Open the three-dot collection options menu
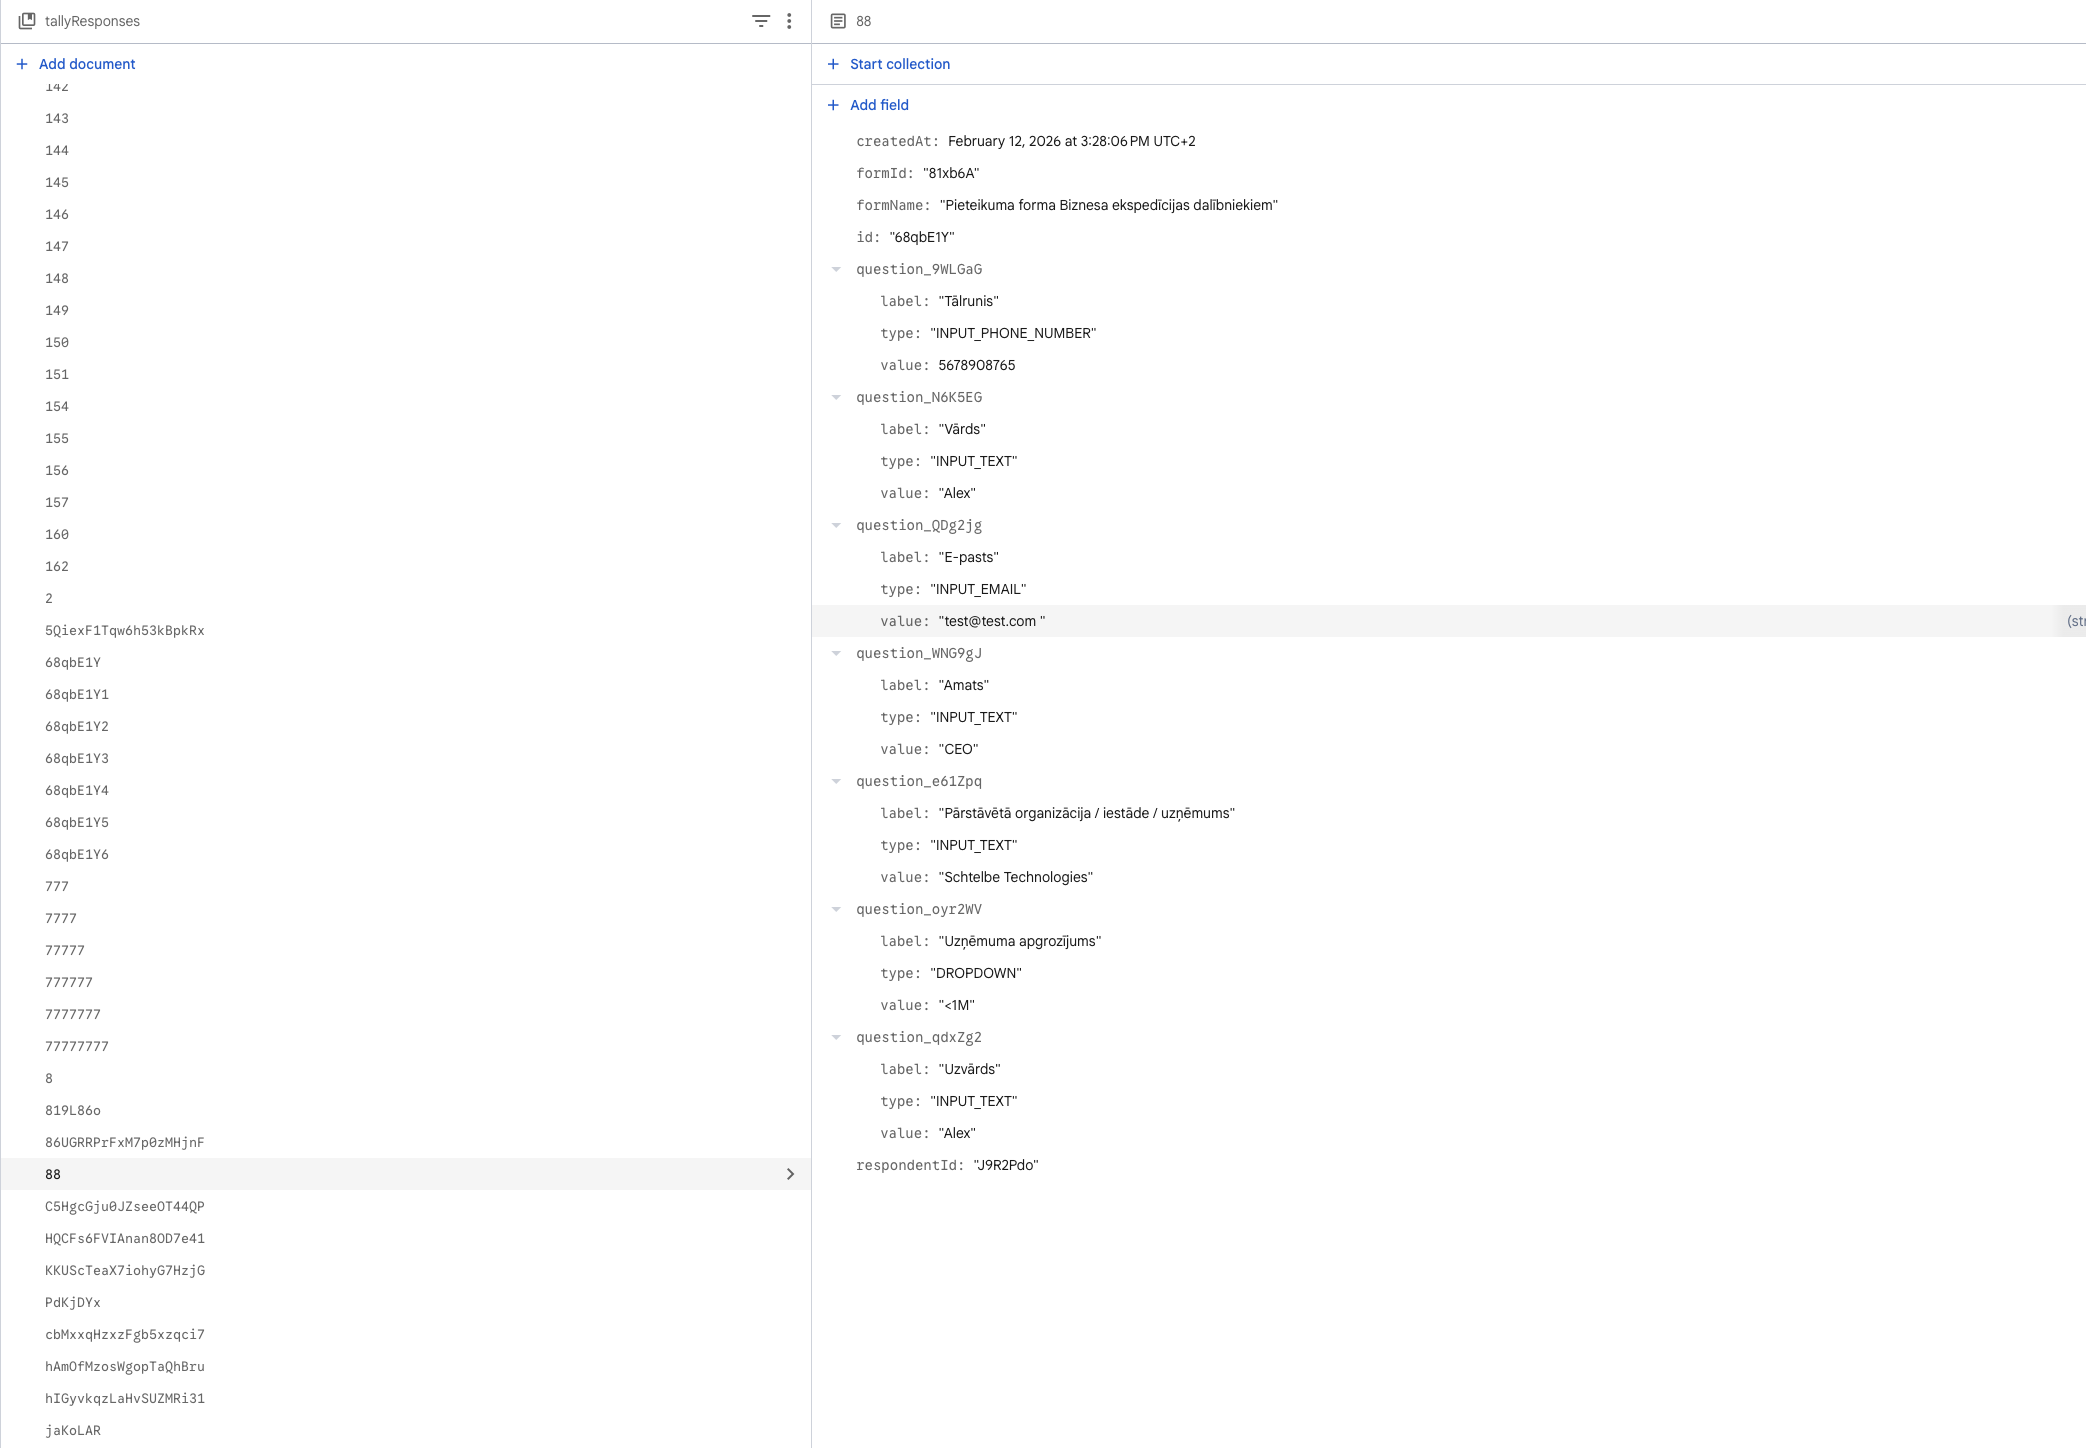The height and width of the screenshot is (1448, 2086). pos(789,21)
